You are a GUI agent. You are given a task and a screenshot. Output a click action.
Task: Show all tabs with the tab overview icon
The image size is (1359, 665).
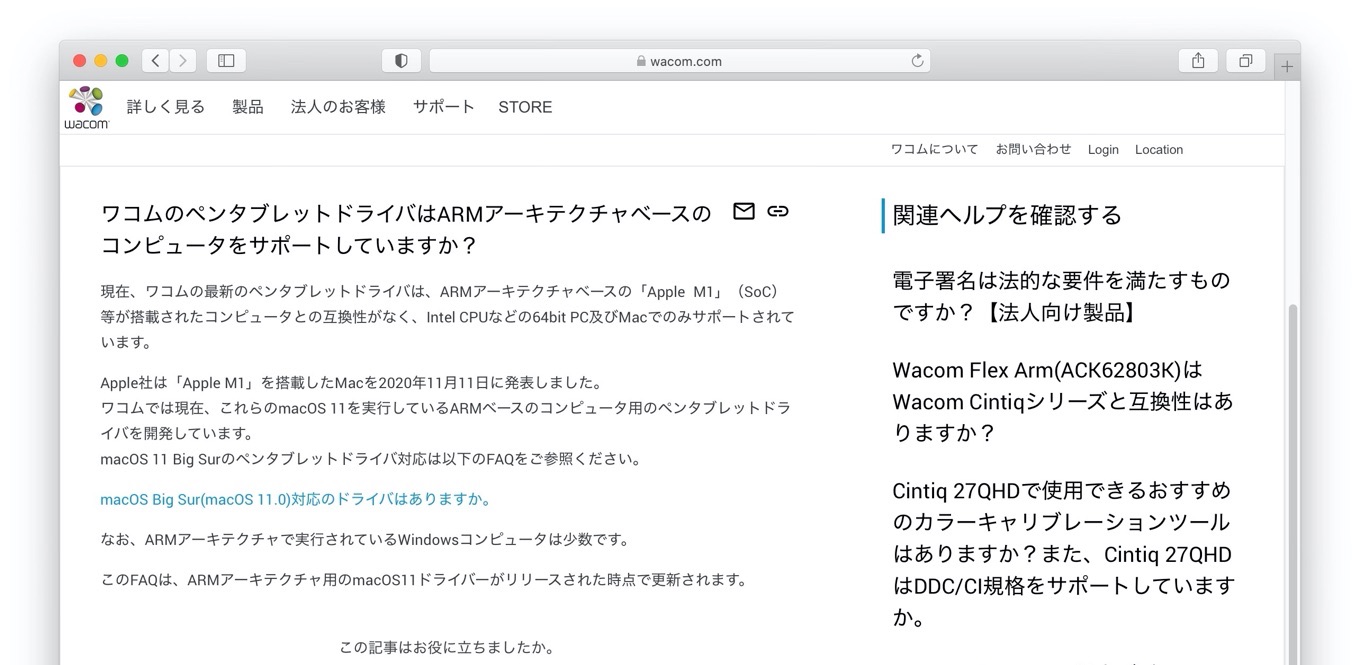coord(1245,60)
